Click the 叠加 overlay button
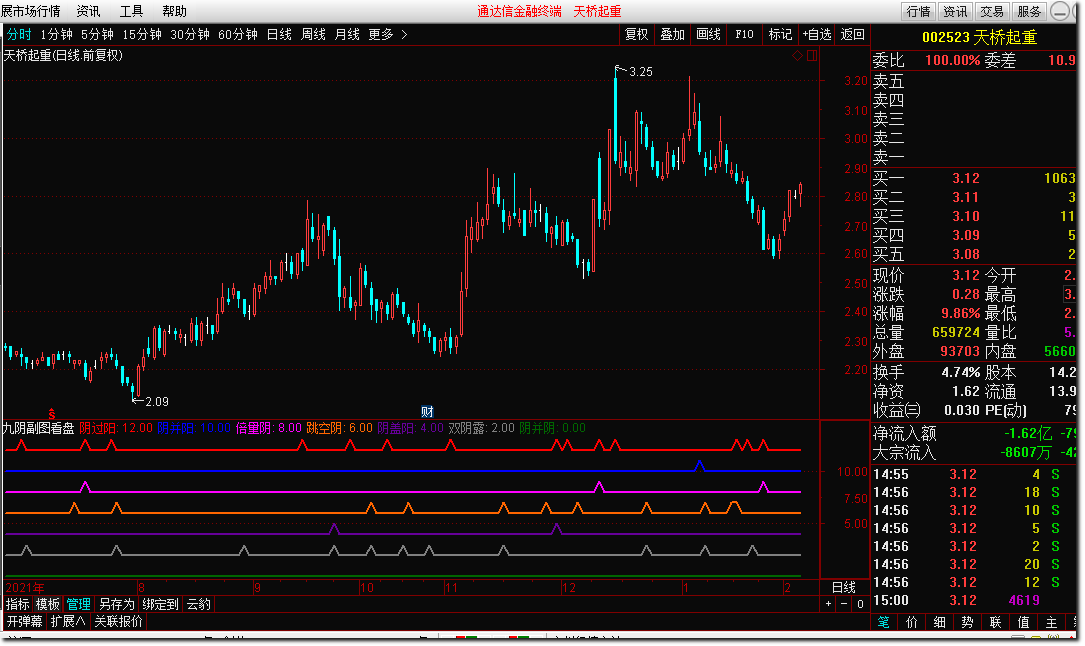This screenshot has width=1085, height=646. coord(672,34)
